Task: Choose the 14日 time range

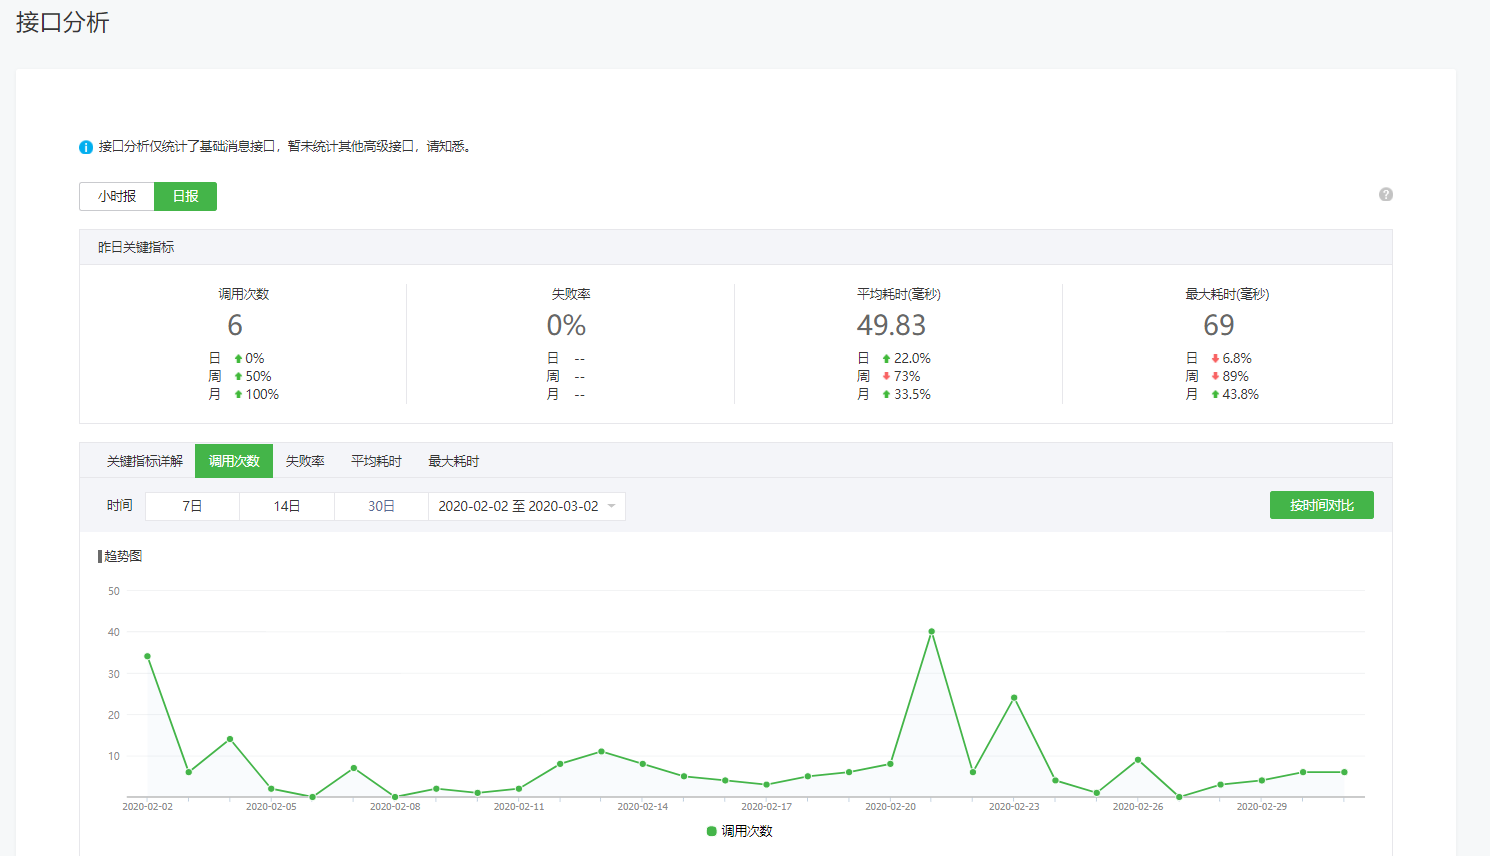Action: pos(287,506)
